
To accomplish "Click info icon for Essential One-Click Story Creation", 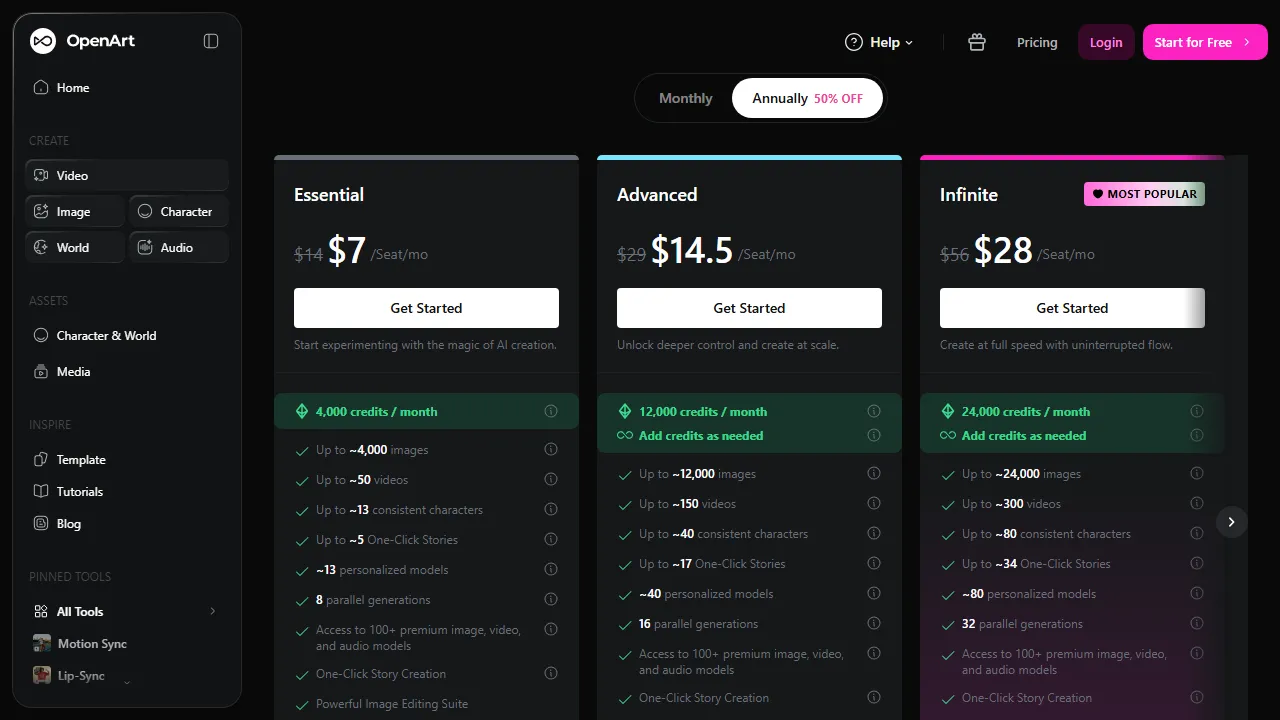I will [x=551, y=674].
